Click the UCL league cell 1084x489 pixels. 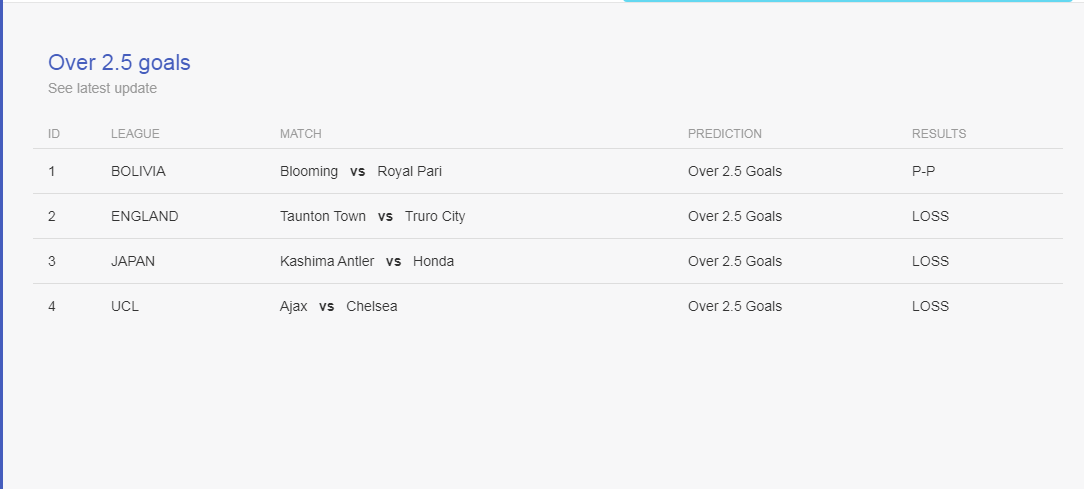pyautogui.click(x=125, y=306)
